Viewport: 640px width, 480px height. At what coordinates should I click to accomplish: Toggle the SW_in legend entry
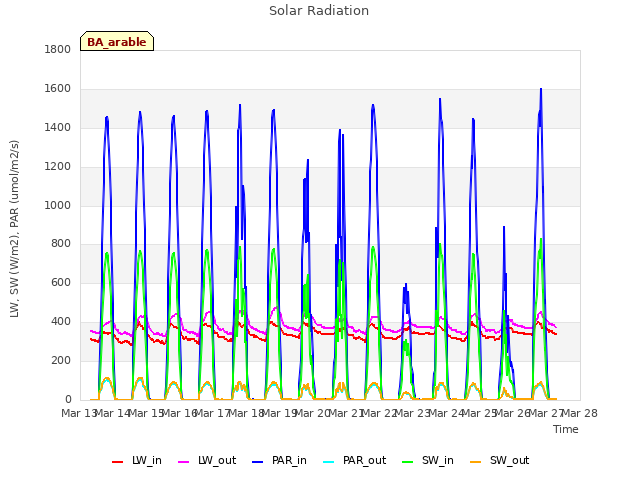pos(428,461)
